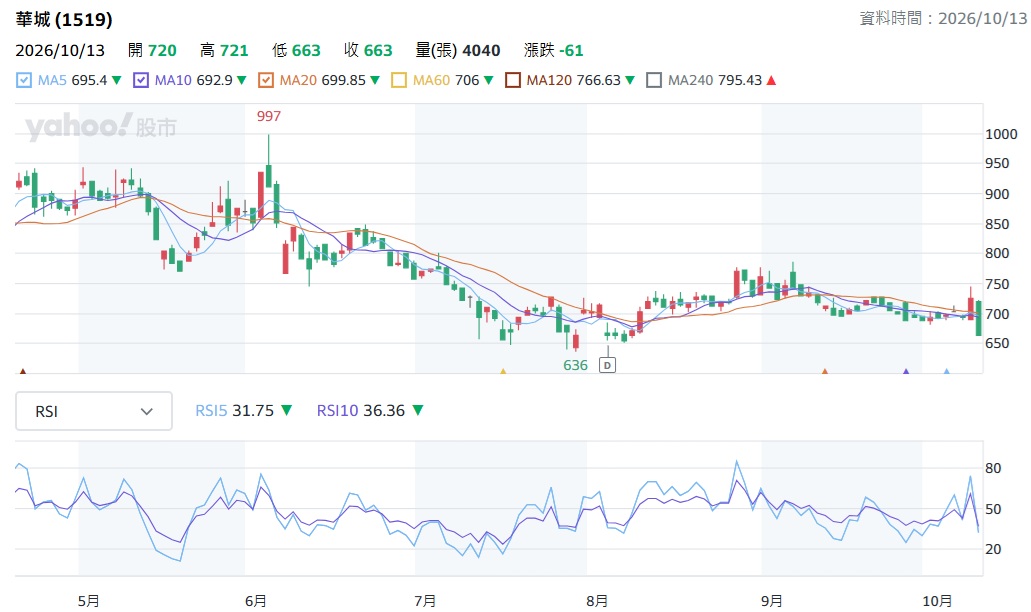This screenshot has height=612, width=1031.
Task: Click the 636 low price label
Action: point(575,365)
